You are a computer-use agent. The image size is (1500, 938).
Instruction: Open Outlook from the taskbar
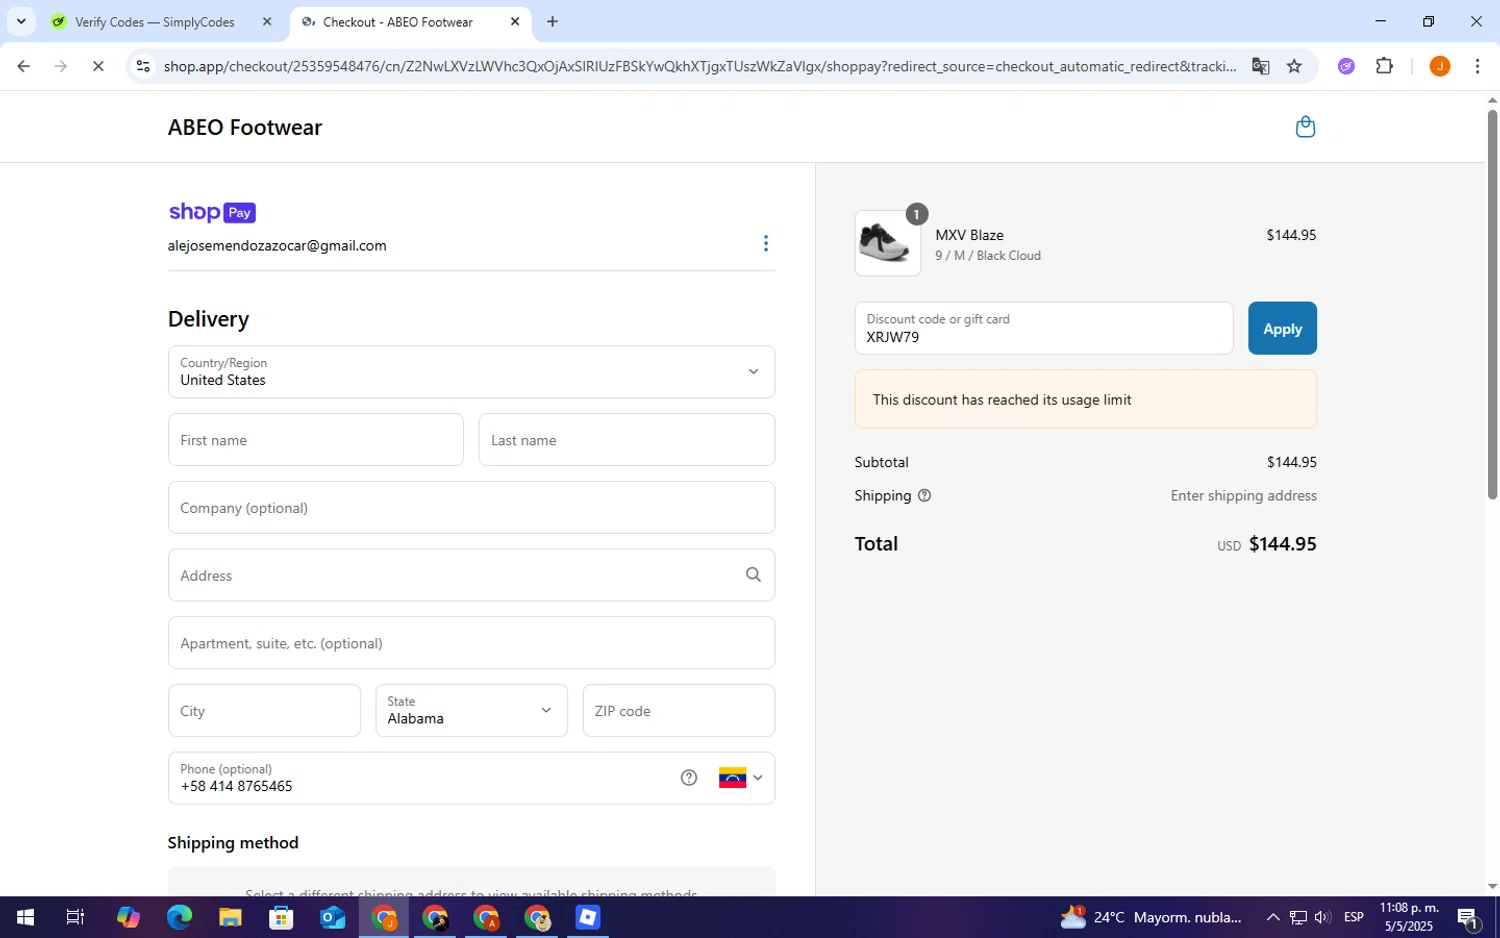(333, 917)
